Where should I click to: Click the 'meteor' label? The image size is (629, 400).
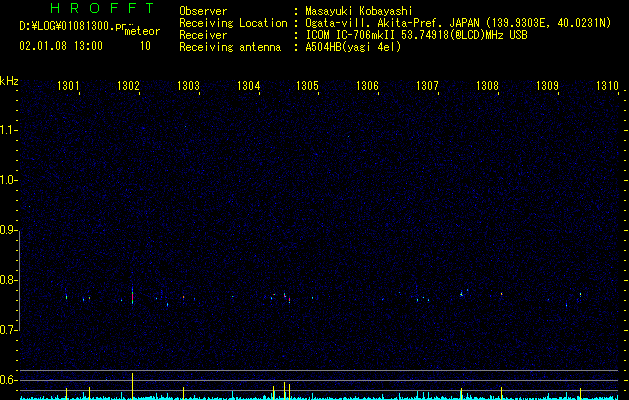tap(142, 31)
